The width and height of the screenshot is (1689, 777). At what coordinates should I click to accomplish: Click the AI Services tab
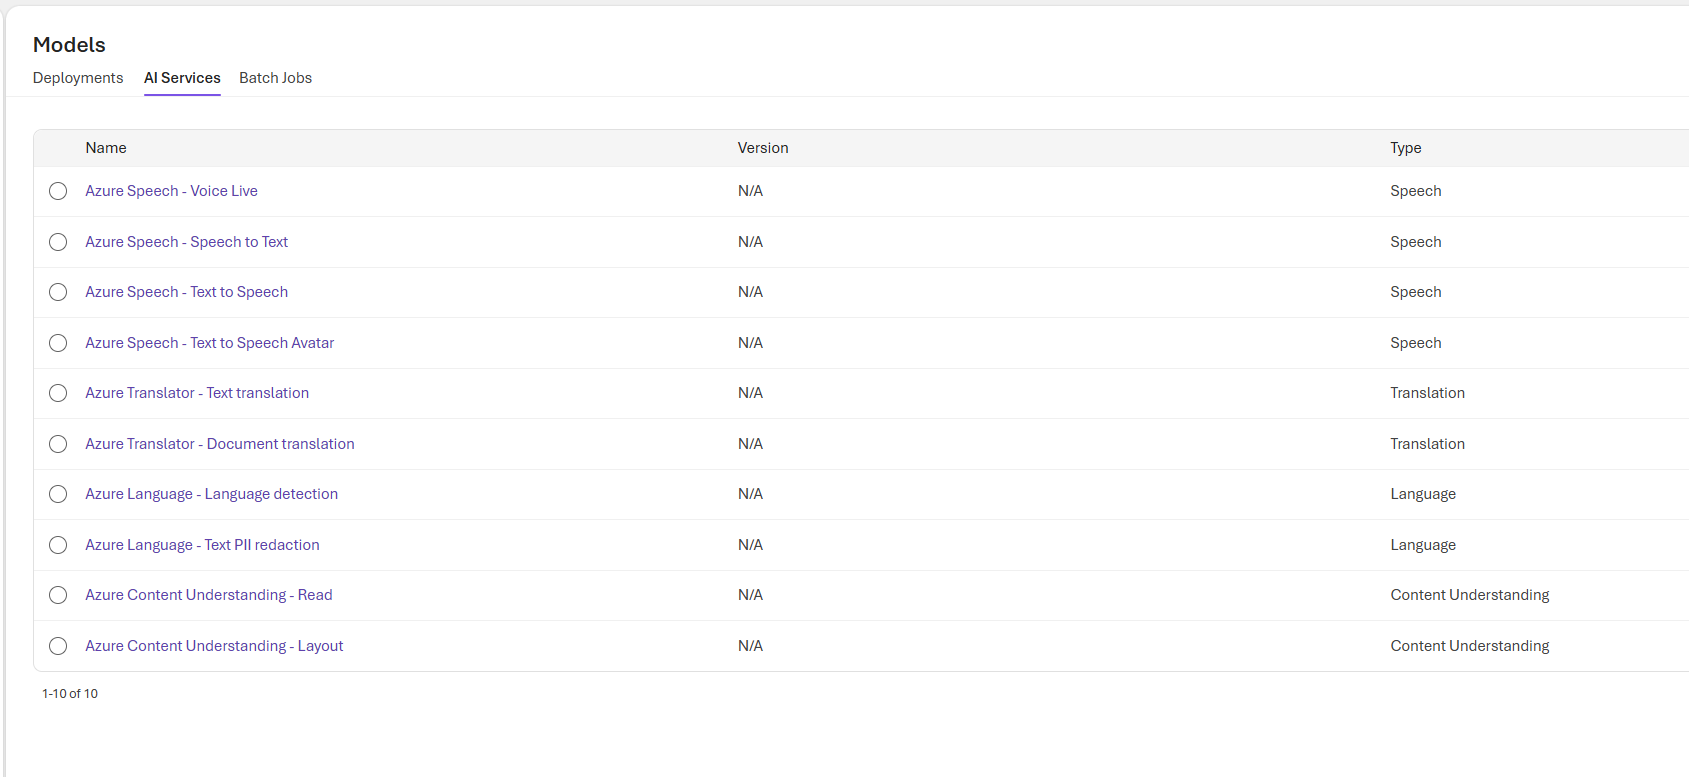182,78
